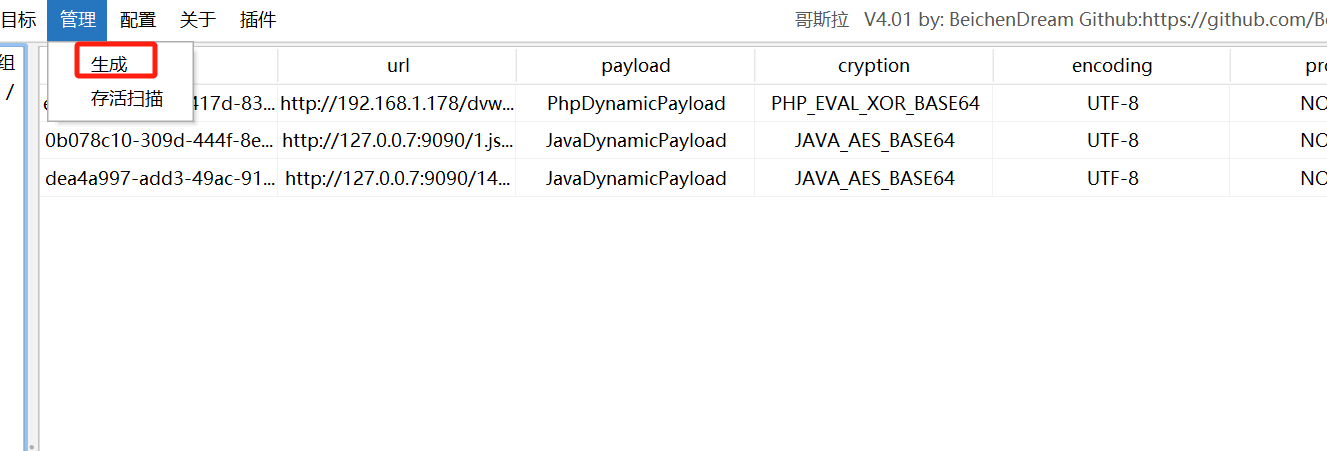Click UTF-8 encoding in the PhpDynamicPayload row

pos(1112,103)
